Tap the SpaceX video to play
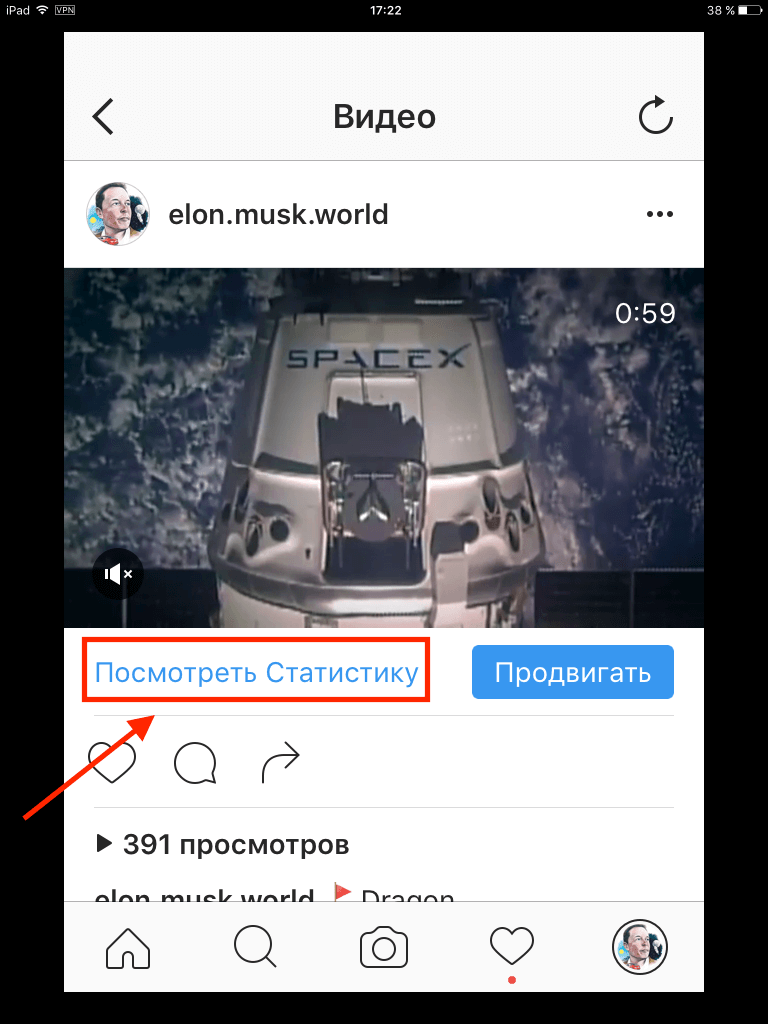Image resolution: width=768 pixels, height=1024 pixels. tap(384, 448)
